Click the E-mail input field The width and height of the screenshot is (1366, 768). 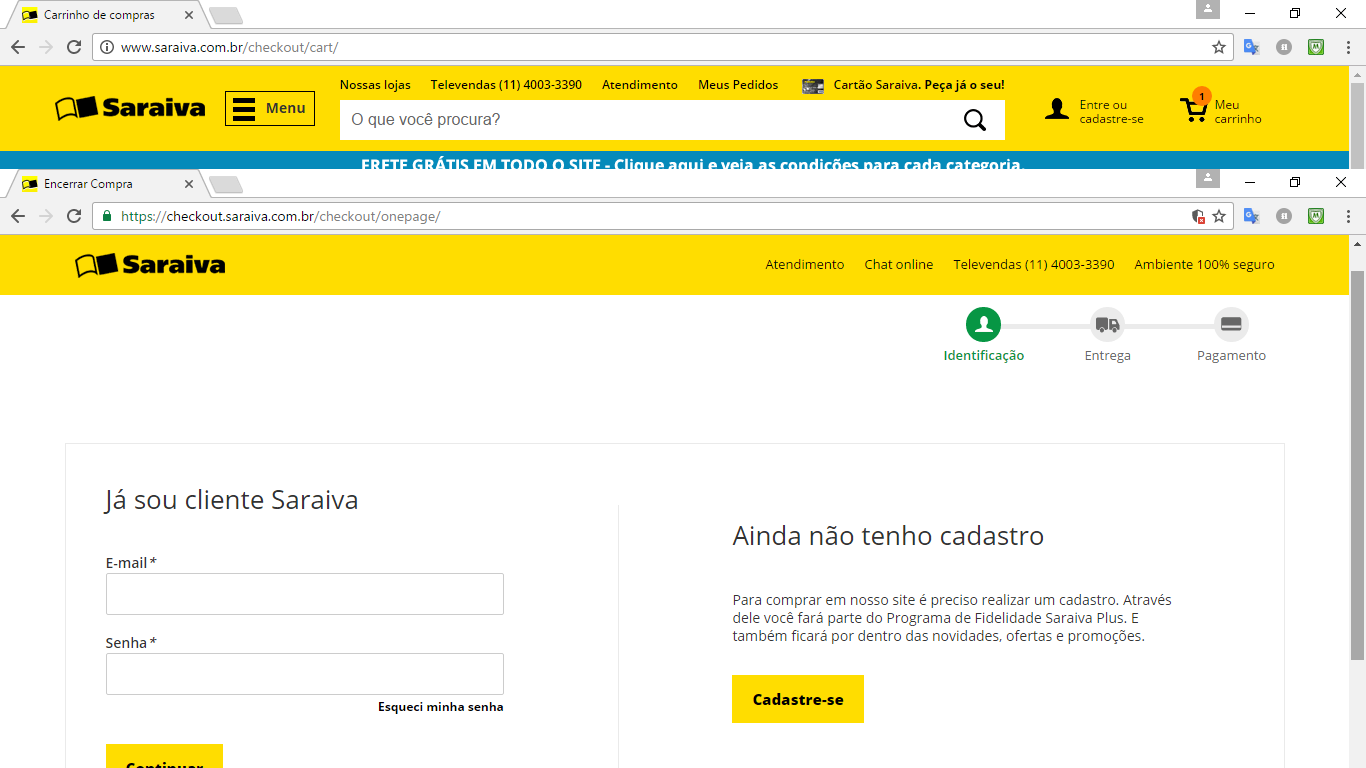[x=305, y=594]
